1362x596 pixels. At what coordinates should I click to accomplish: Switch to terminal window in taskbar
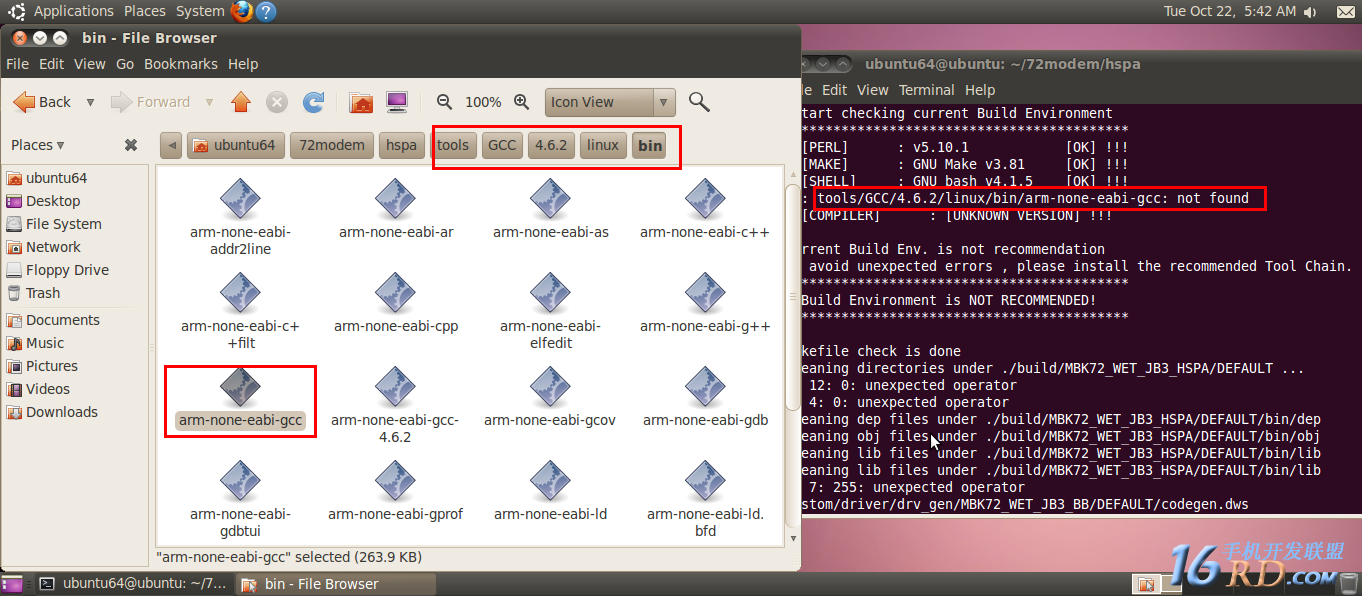(x=133, y=584)
